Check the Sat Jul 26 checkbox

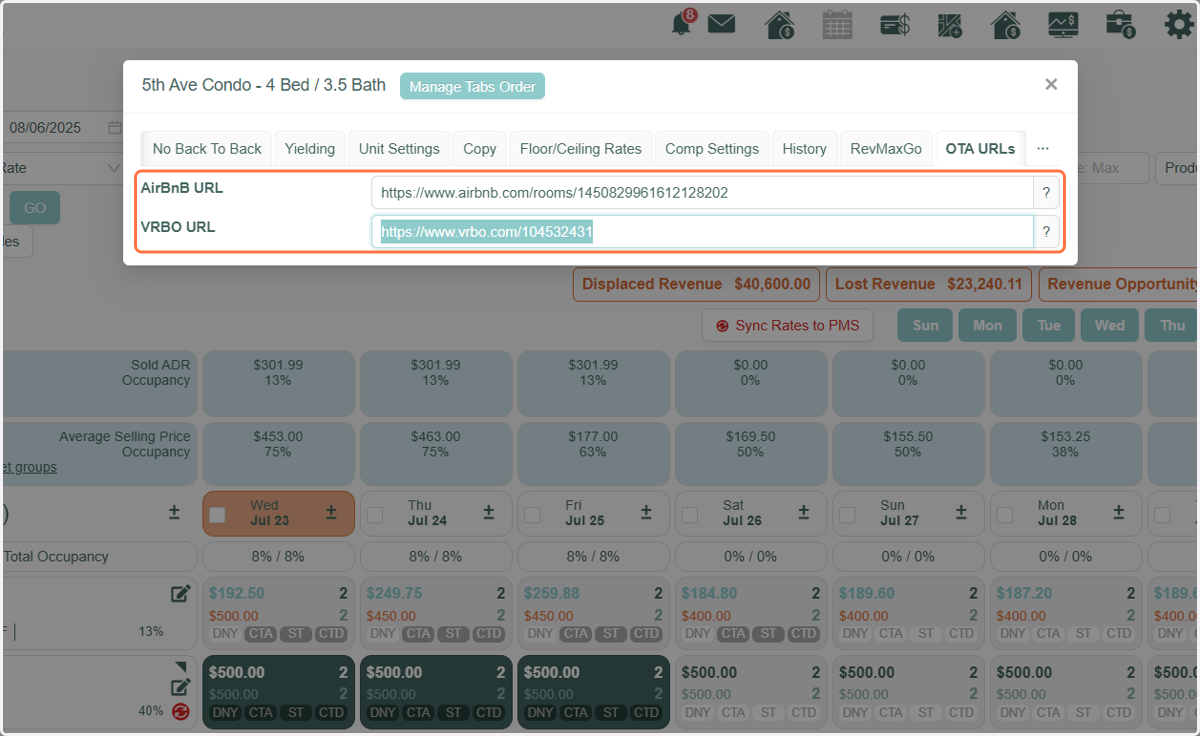pos(690,515)
